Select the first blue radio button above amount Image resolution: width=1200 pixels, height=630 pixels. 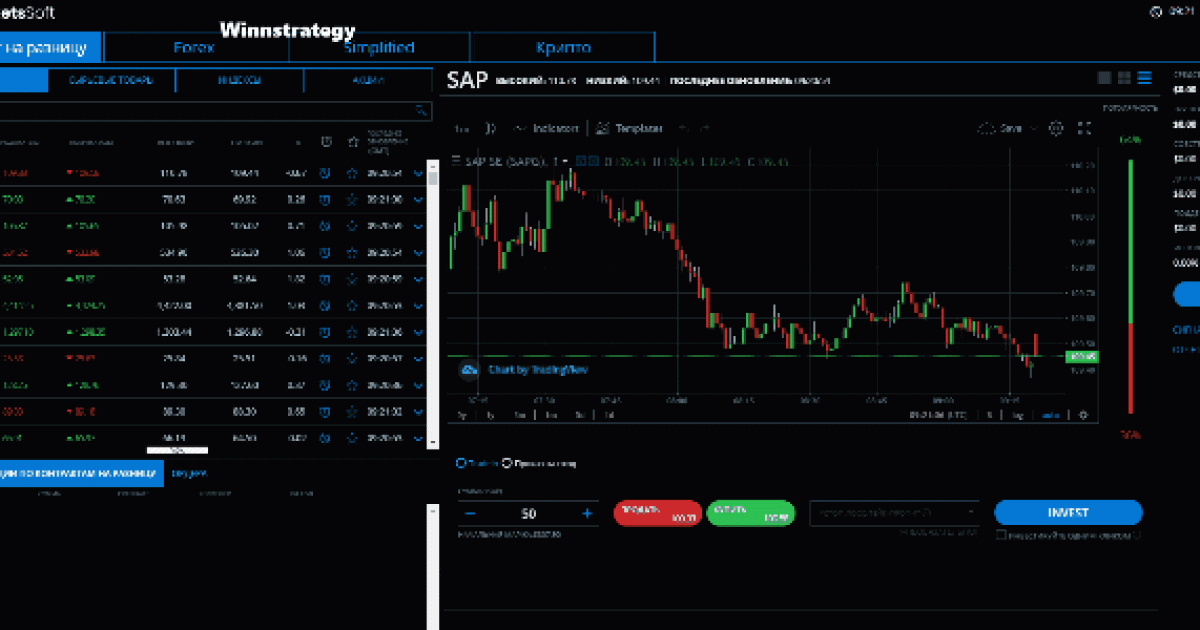tap(461, 463)
